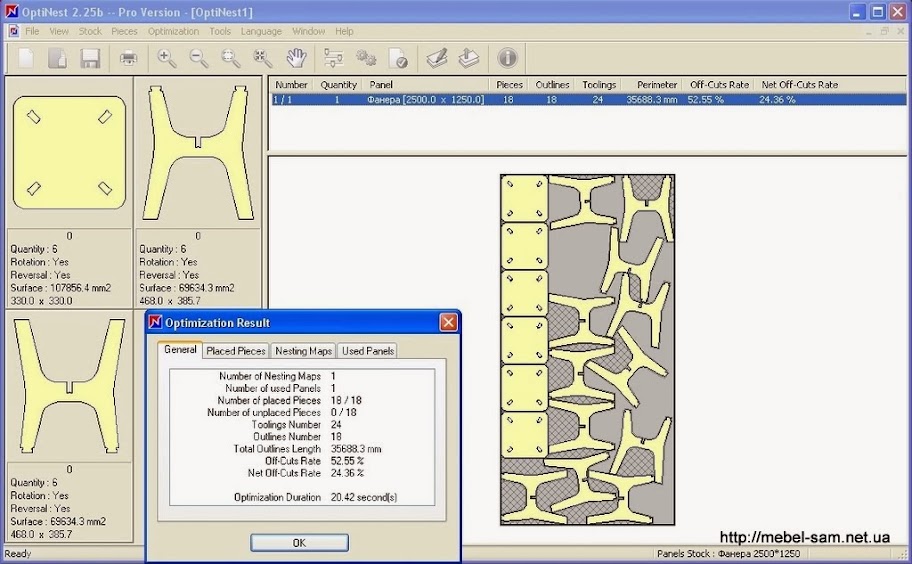Image resolution: width=912 pixels, height=564 pixels.
Task: Click the Zoom In magnifier icon
Action: (x=167, y=58)
